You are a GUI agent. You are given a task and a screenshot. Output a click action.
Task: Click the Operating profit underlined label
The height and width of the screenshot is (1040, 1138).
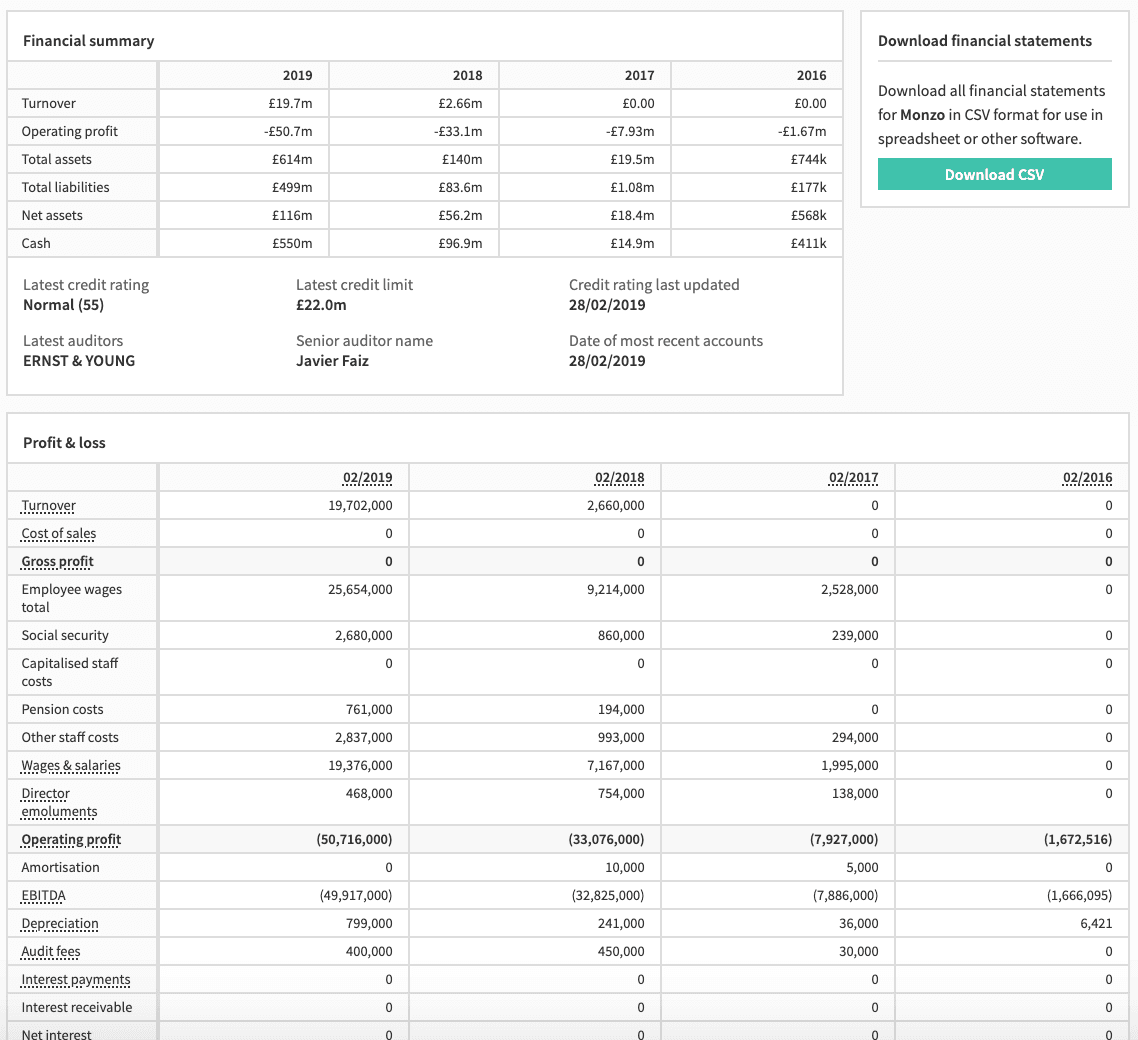71,840
